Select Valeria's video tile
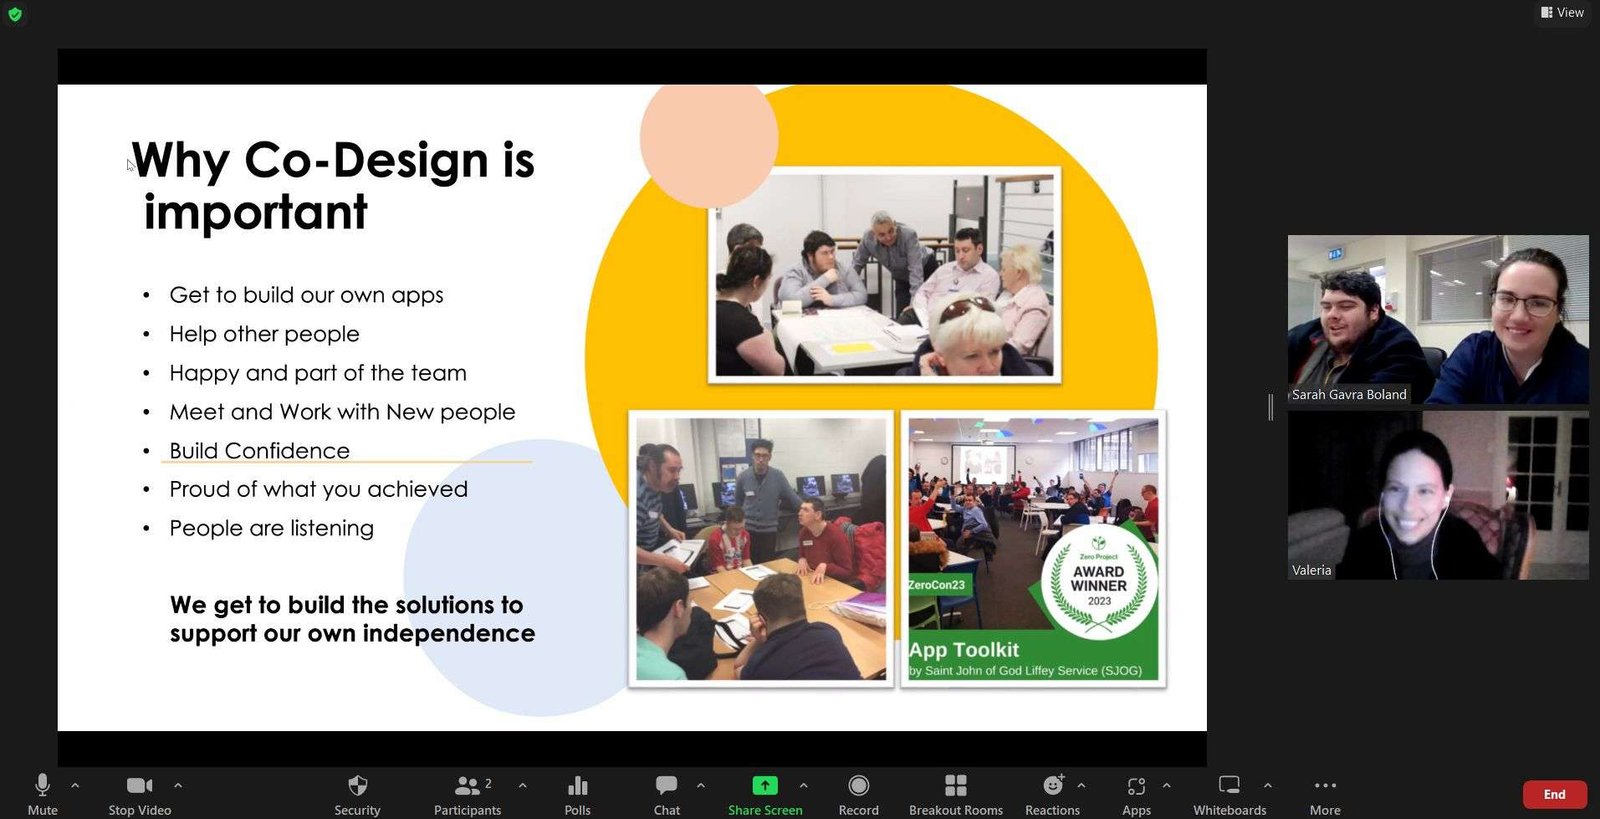This screenshot has width=1600, height=819. click(x=1438, y=496)
